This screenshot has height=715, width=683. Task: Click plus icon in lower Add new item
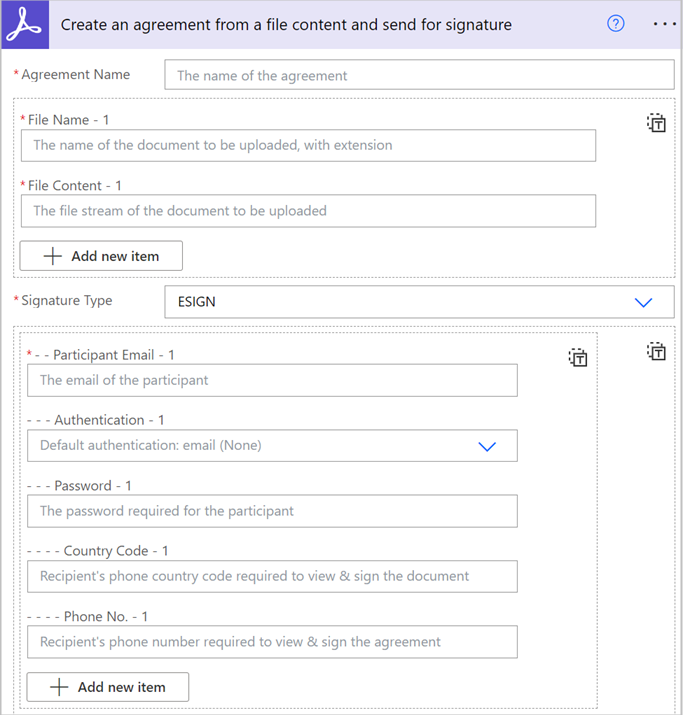[x=60, y=687]
